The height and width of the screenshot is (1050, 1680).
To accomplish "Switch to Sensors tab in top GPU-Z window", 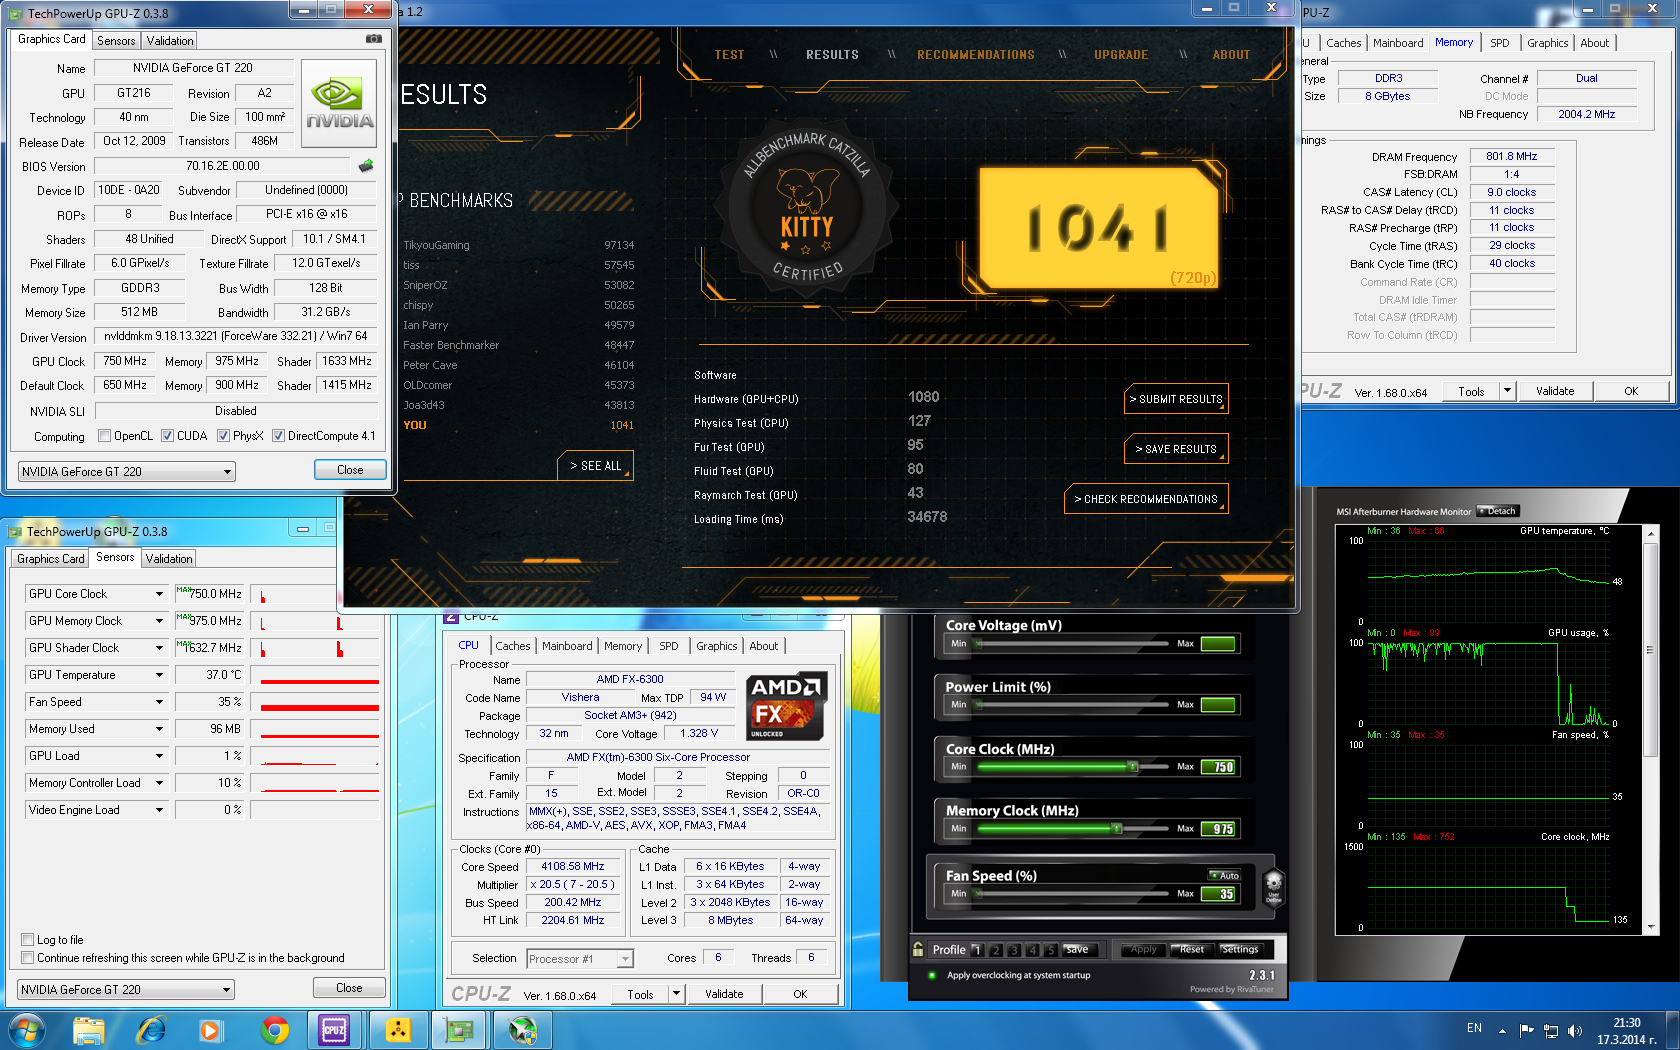I will click(116, 41).
